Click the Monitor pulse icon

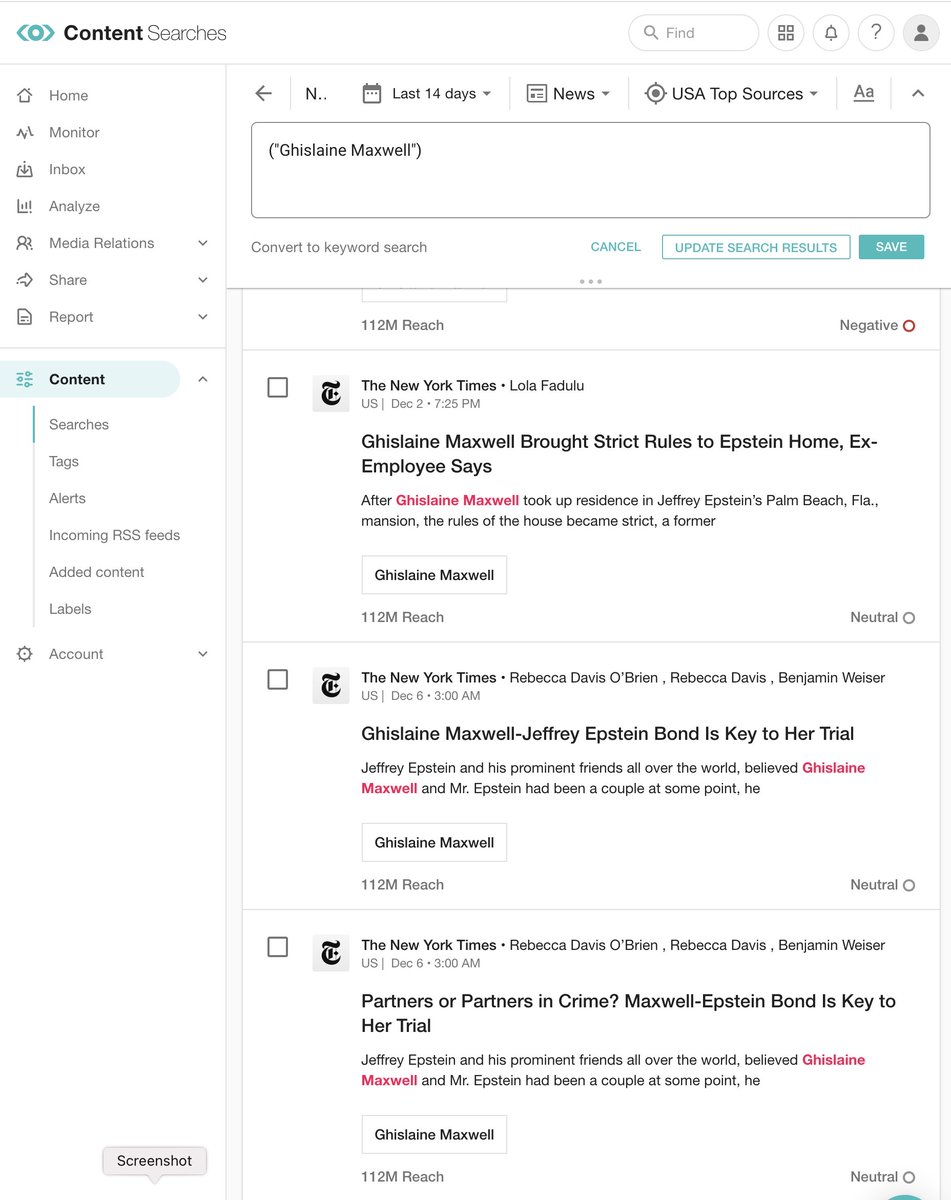coord(25,132)
